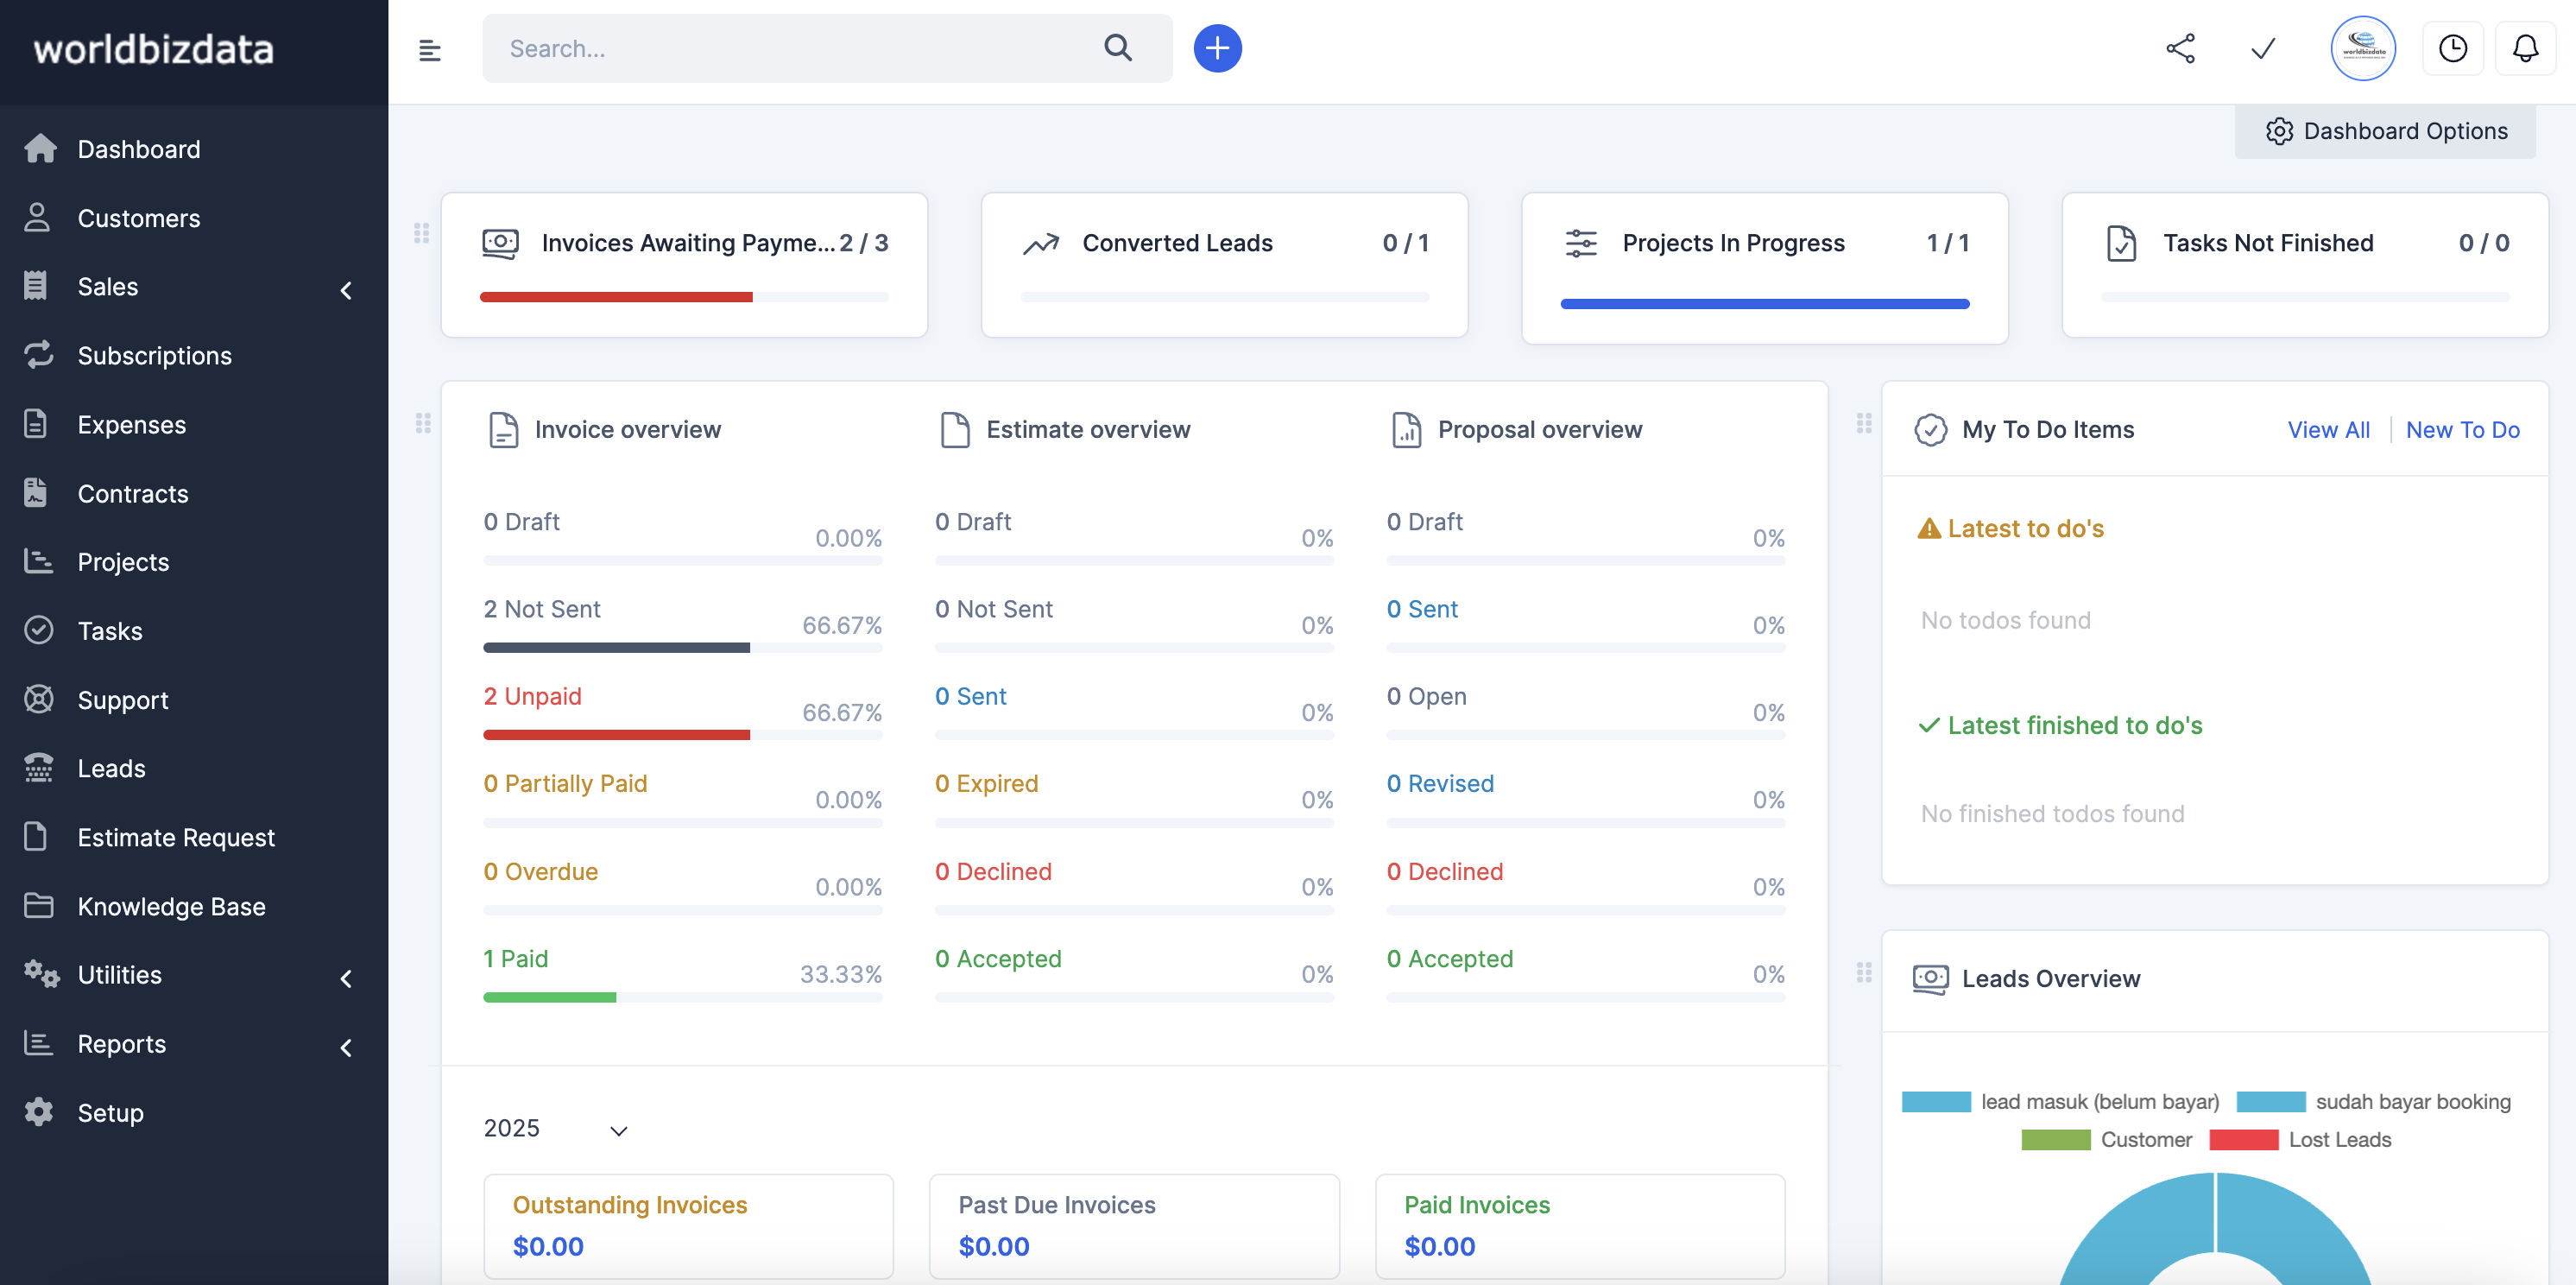Expand the Utilities submenu chevron
The height and width of the screenshot is (1285, 2576).
coord(346,978)
